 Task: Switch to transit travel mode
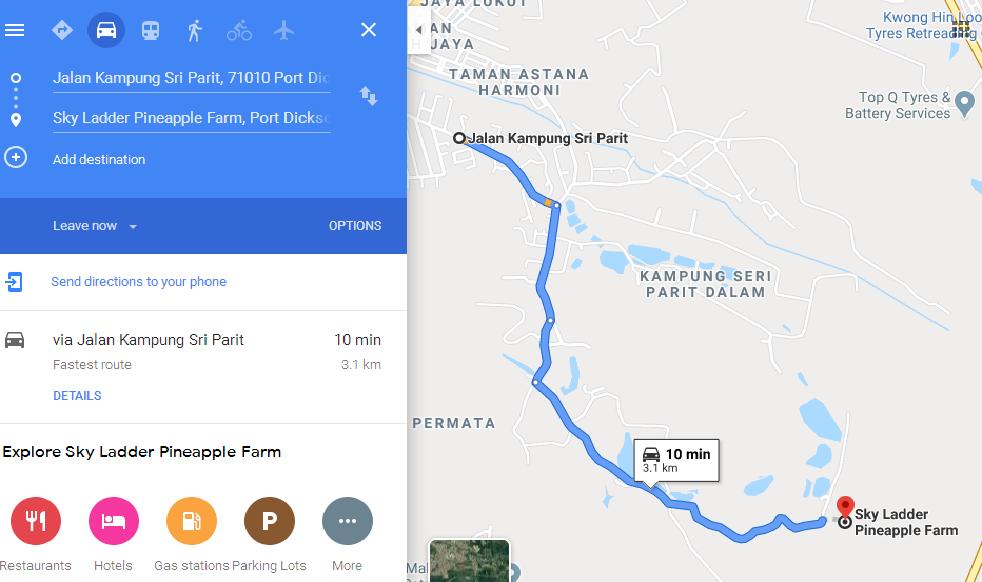pos(150,30)
